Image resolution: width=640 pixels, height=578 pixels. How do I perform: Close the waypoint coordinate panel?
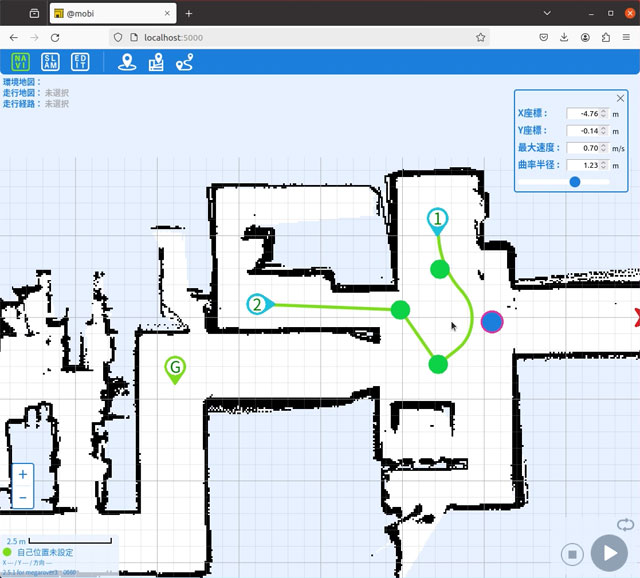point(620,98)
